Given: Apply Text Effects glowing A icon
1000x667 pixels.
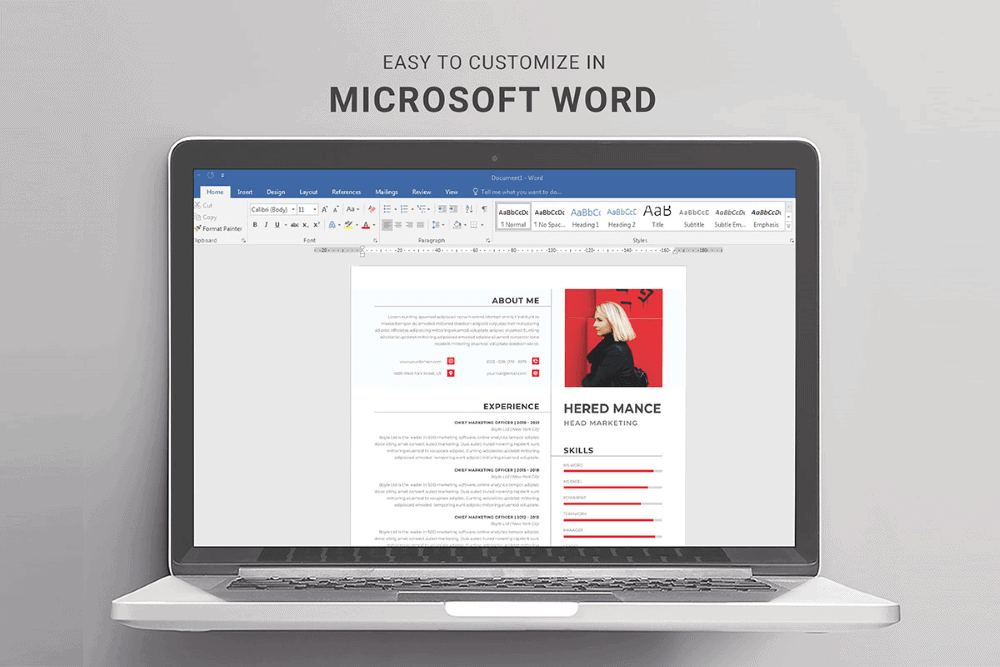Looking at the screenshot, I should [332, 224].
